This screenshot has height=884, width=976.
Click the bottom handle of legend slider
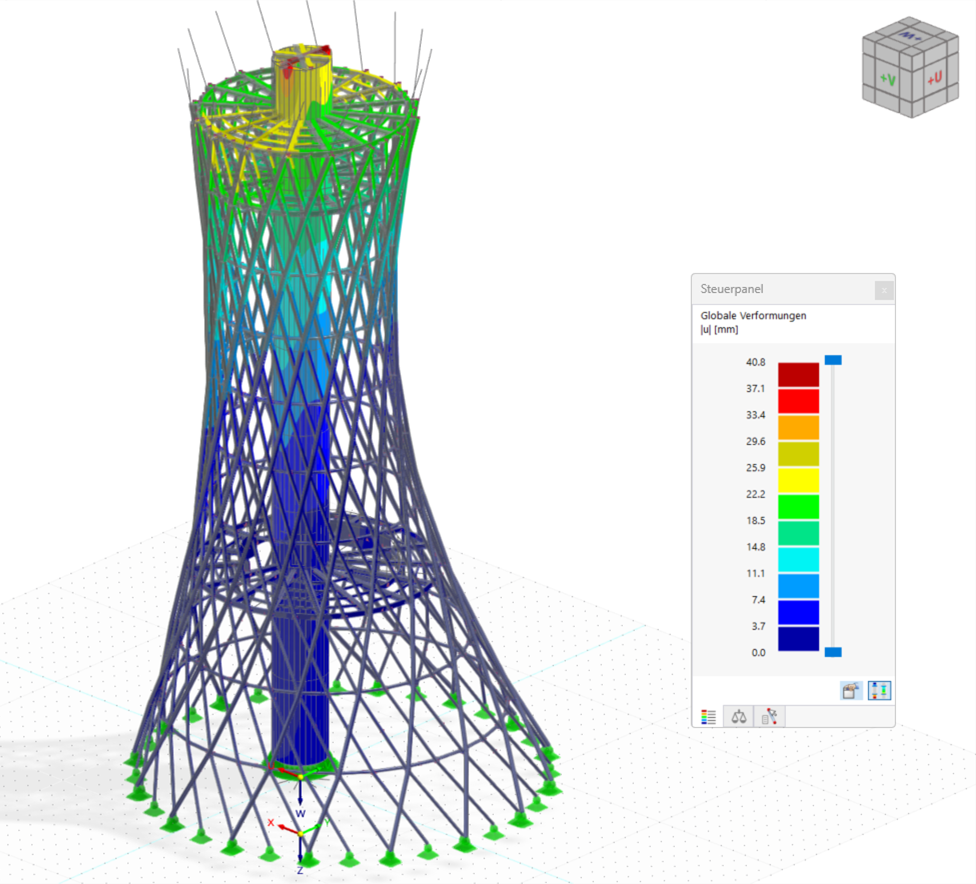pyautogui.click(x=833, y=652)
